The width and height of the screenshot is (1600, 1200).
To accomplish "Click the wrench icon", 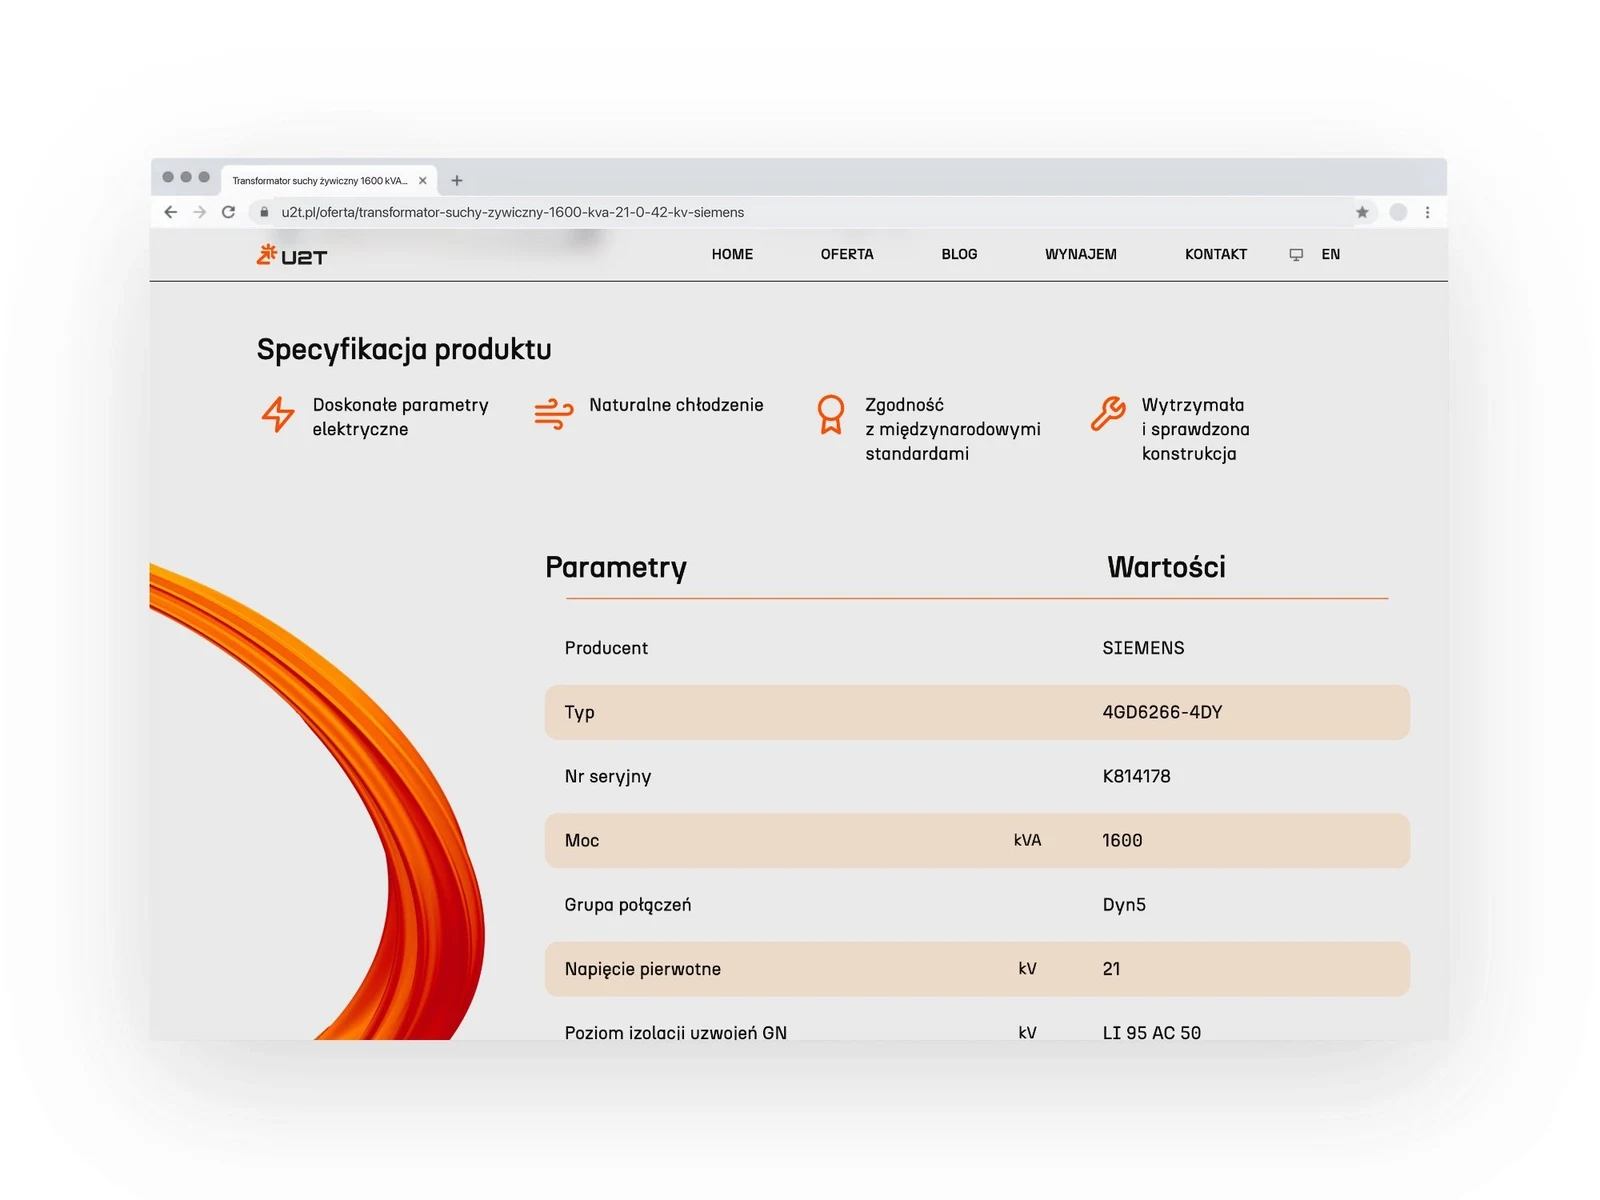I will click(x=1108, y=413).
